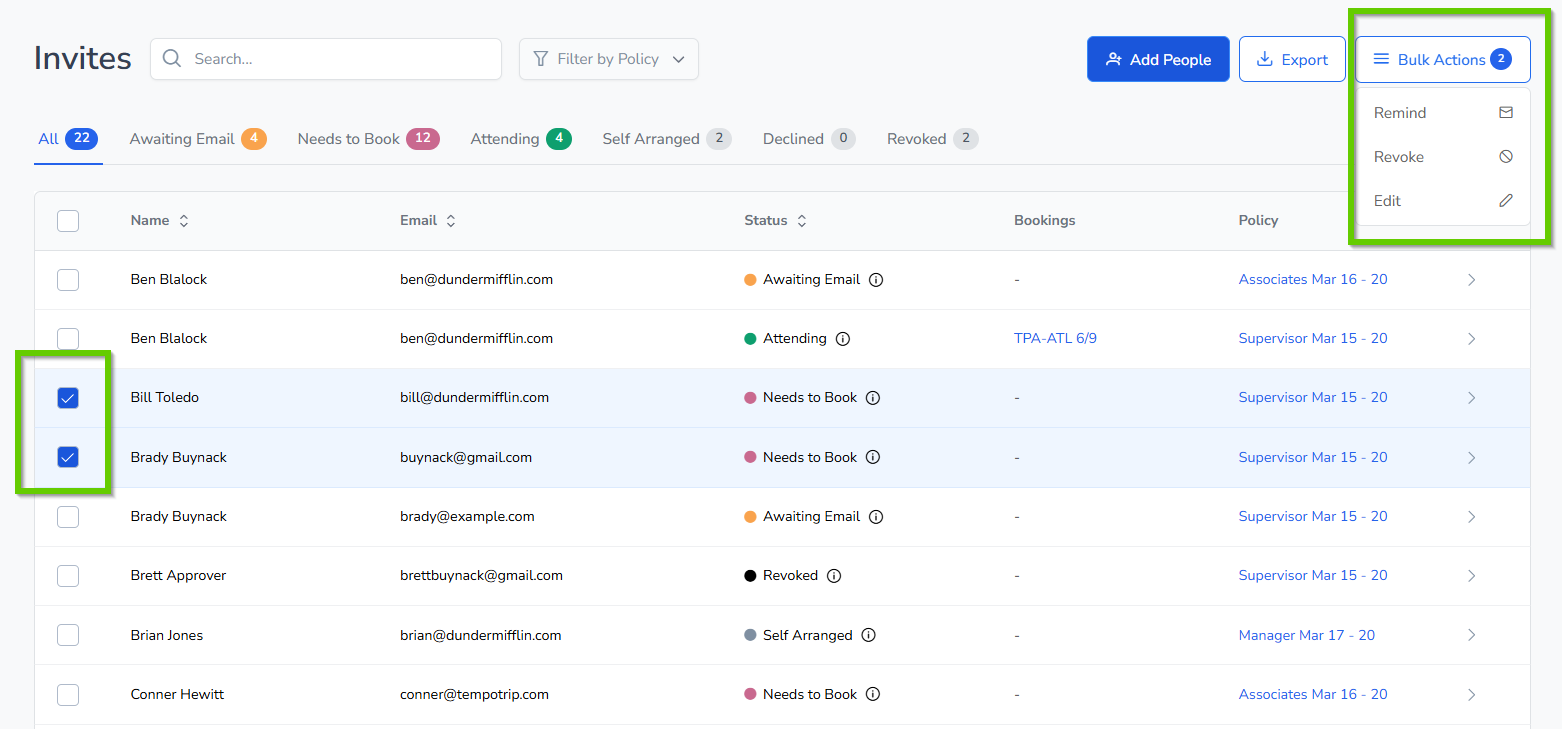Click info icon next to Self Arranged status
1562x729 pixels.
868,635
